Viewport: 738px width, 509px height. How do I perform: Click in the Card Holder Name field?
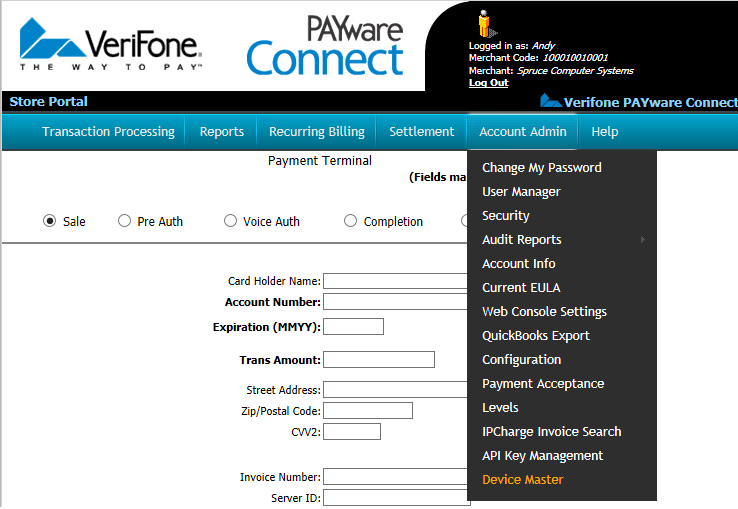(395, 281)
